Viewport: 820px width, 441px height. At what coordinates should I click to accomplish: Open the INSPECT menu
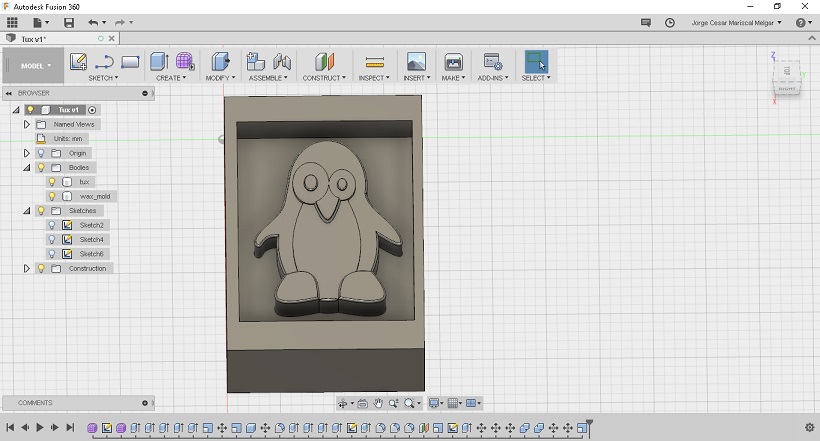click(x=374, y=78)
